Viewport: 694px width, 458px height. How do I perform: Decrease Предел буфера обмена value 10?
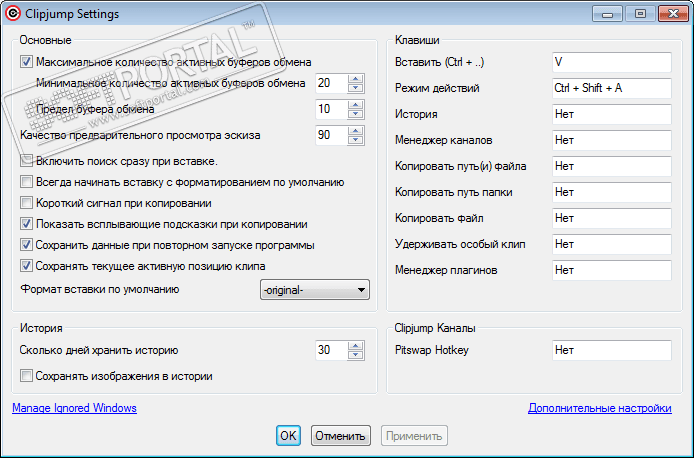coord(355,114)
